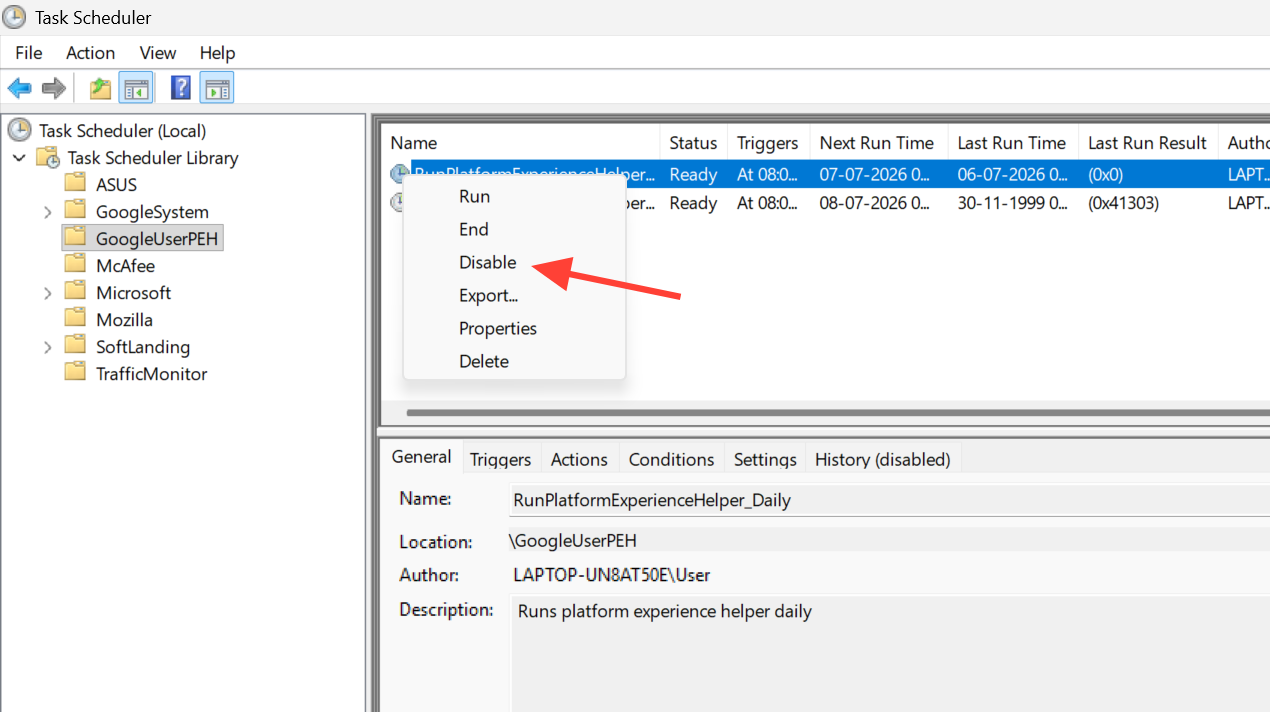Click the Forward arrow toolbar icon
This screenshot has width=1270, height=712.
(x=53, y=88)
